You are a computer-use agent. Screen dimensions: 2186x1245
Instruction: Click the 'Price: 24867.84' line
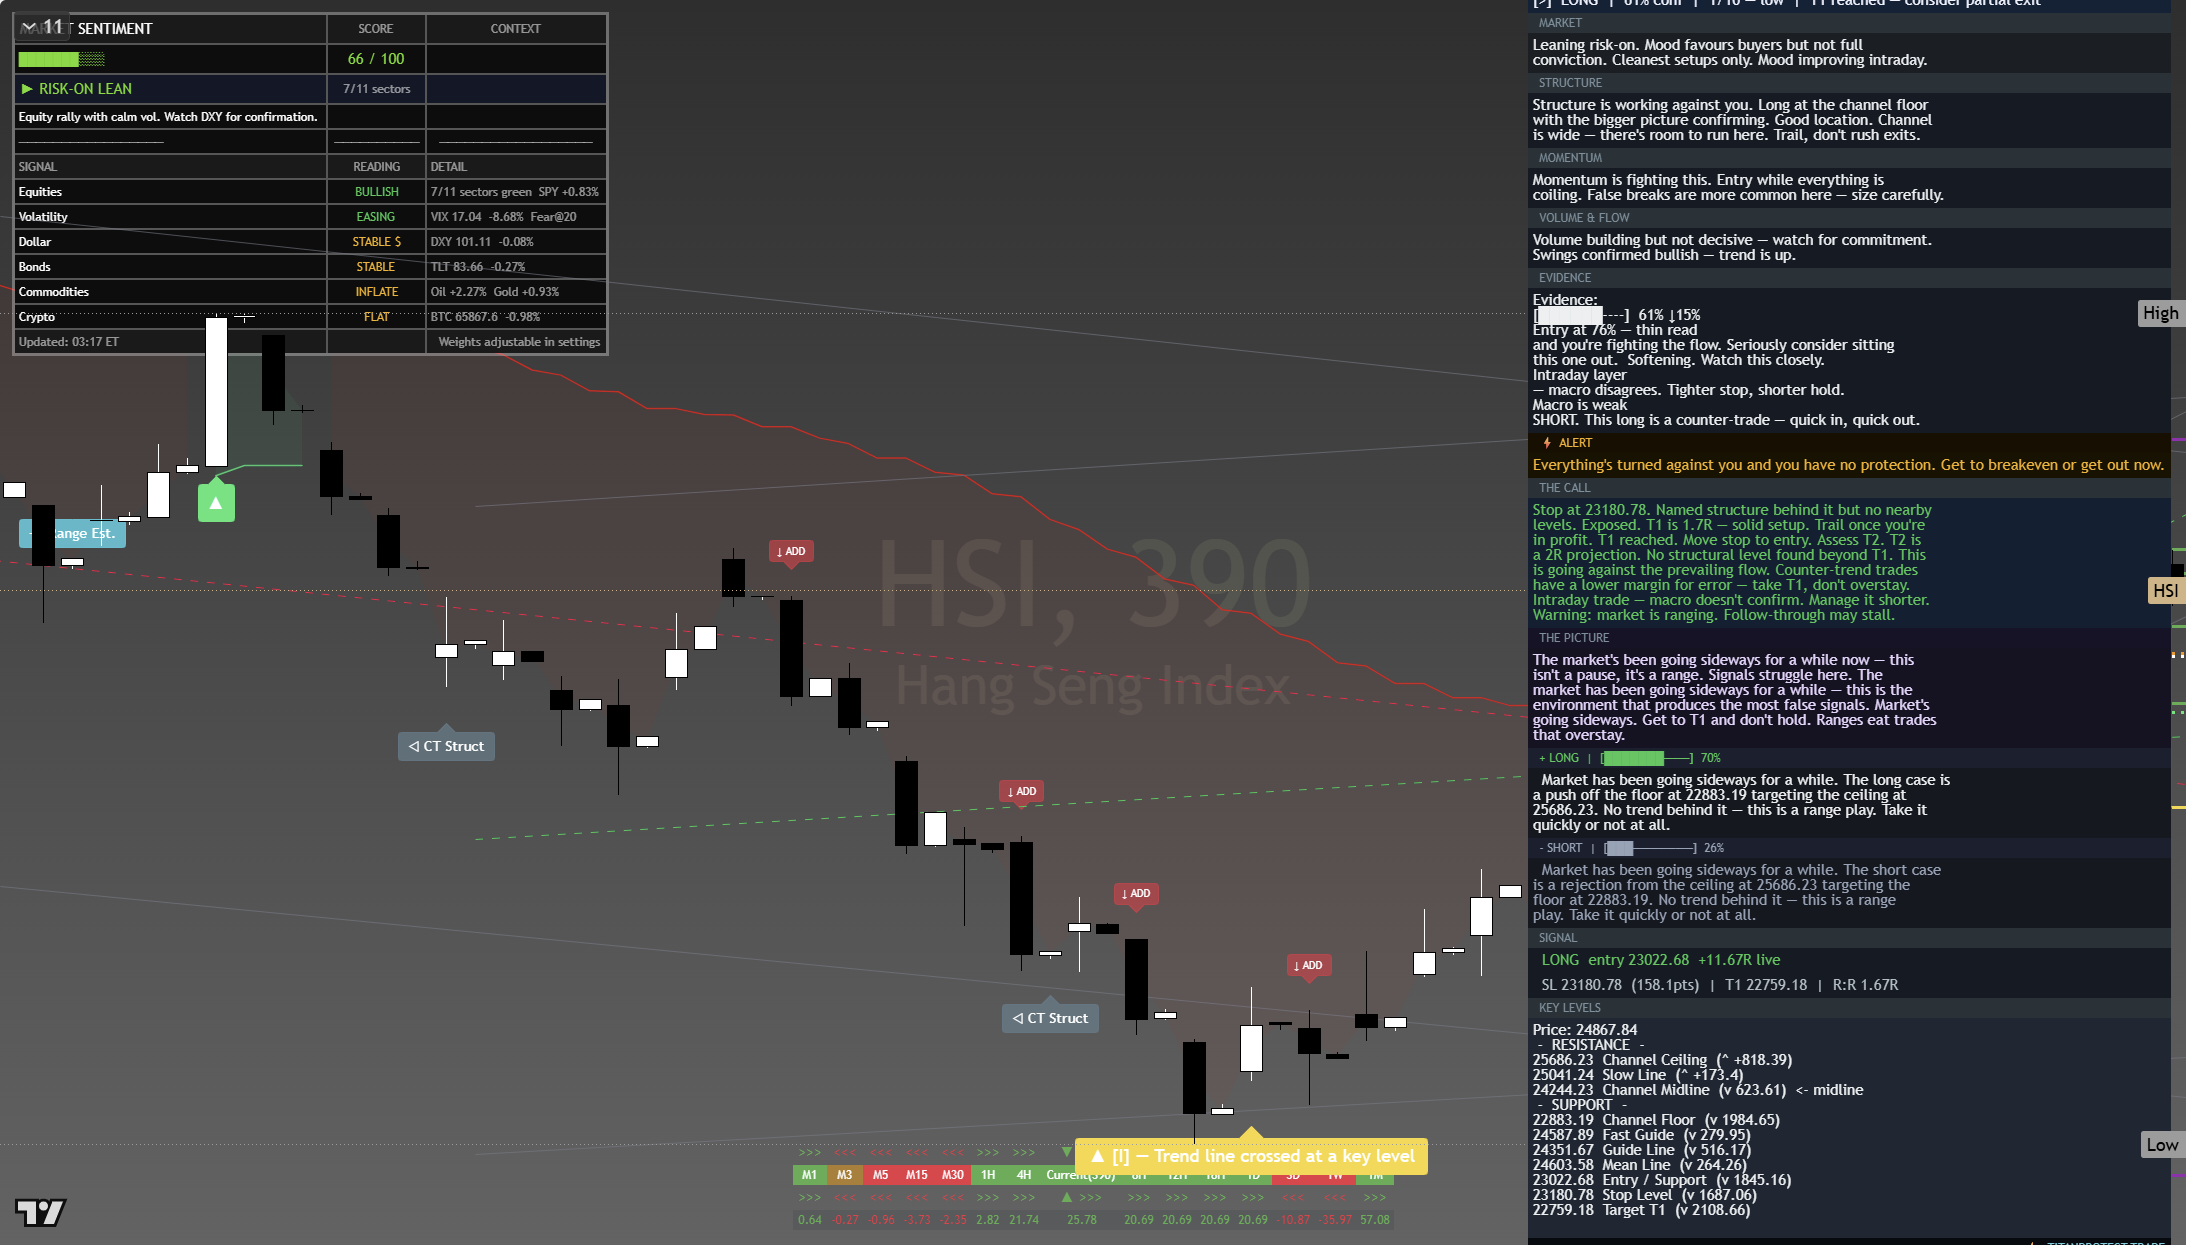(1585, 1030)
